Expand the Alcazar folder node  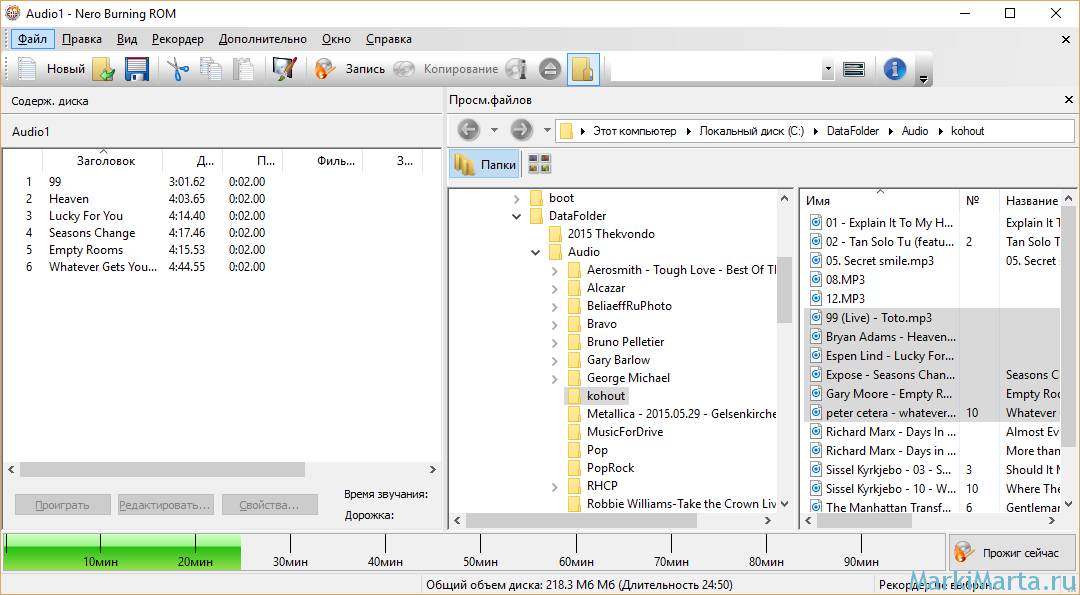[554, 289]
